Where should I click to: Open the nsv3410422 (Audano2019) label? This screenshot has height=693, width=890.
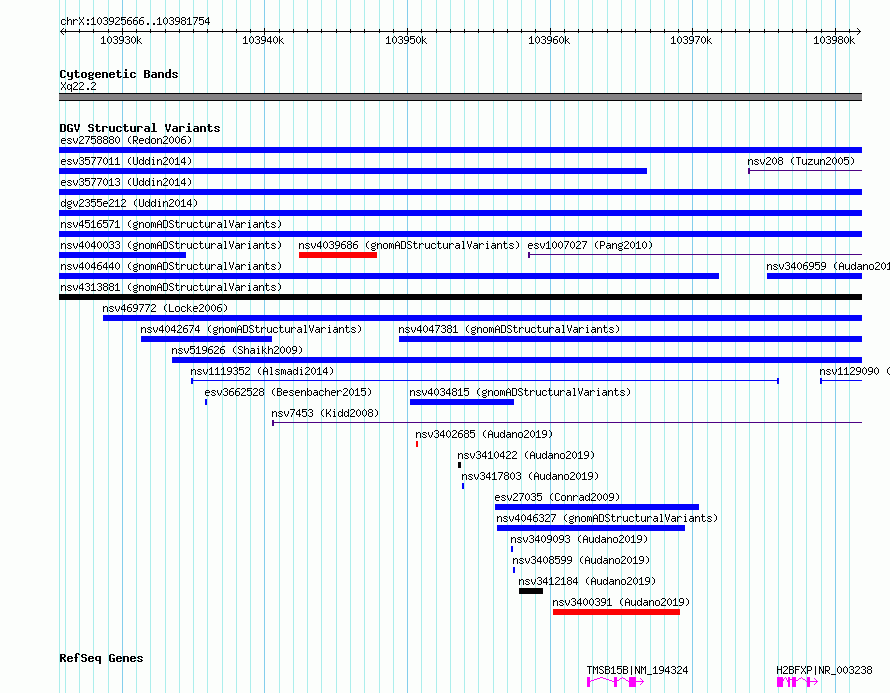coord(526,455)
